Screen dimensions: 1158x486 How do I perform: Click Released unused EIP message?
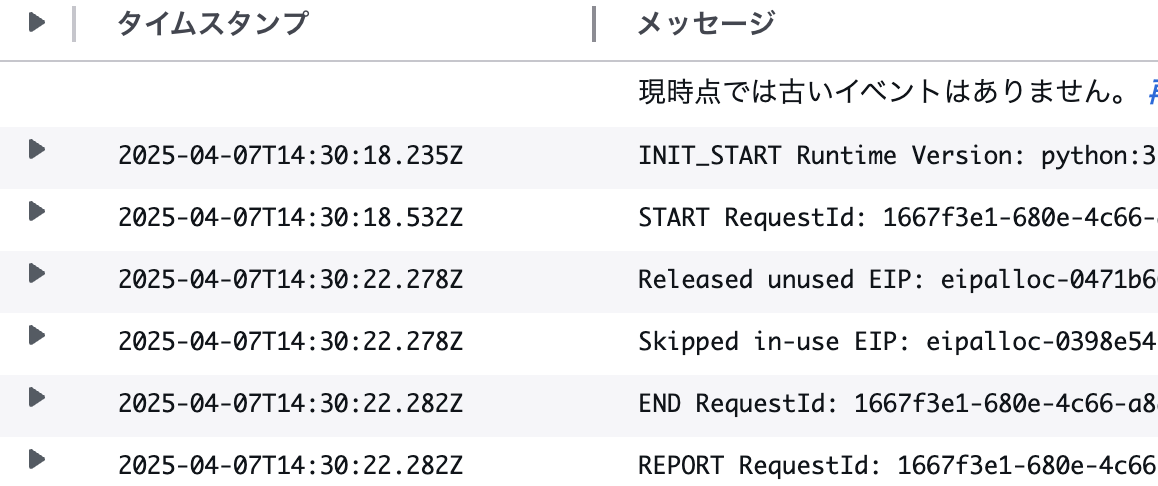click(898, 280)
